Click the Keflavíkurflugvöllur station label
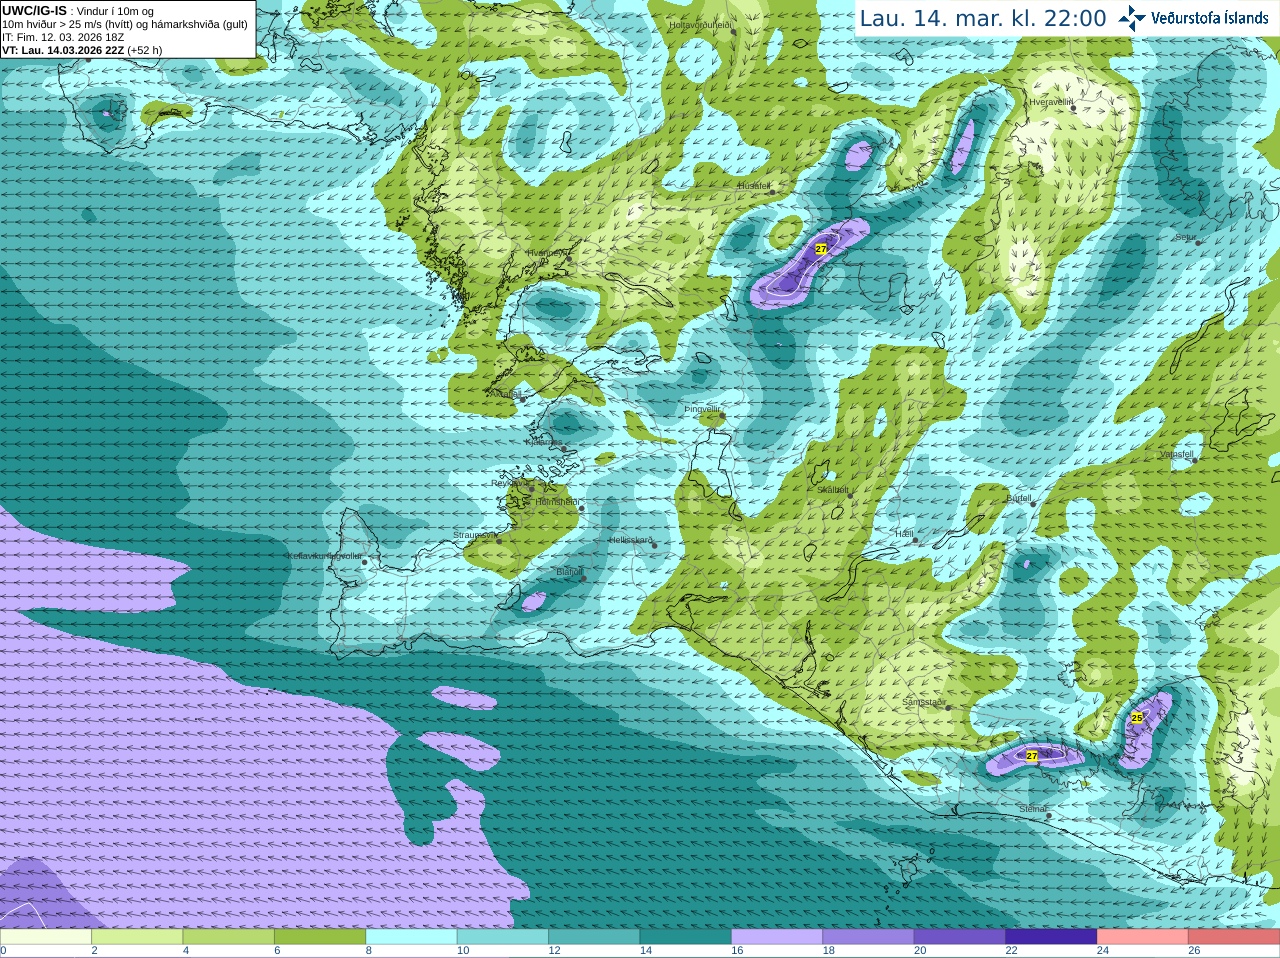The height and width of the screenshot is (958, 1280). click(x=324, y=556)
